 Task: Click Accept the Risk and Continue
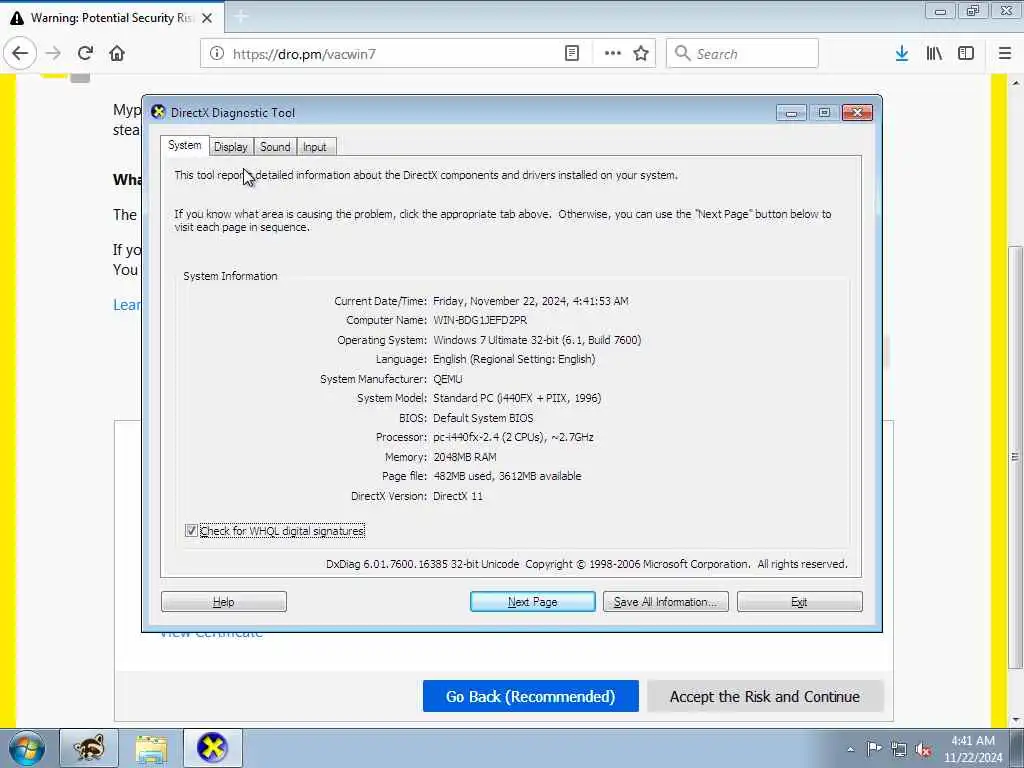[x=765, y=696]
